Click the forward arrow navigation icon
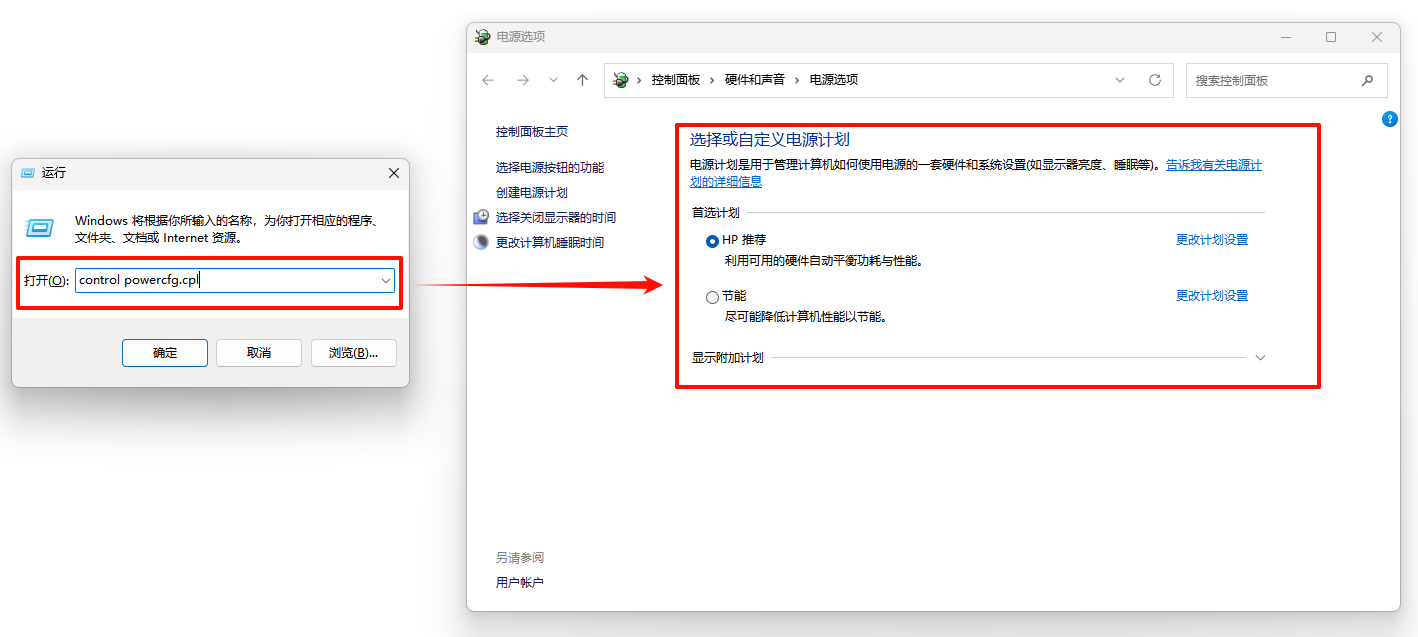Screen dimensions: 1418x637 pos(522,80)
